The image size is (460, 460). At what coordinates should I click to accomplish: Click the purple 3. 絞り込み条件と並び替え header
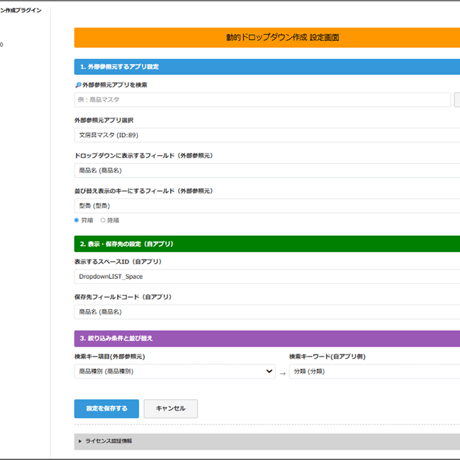[x=267, y=339]
